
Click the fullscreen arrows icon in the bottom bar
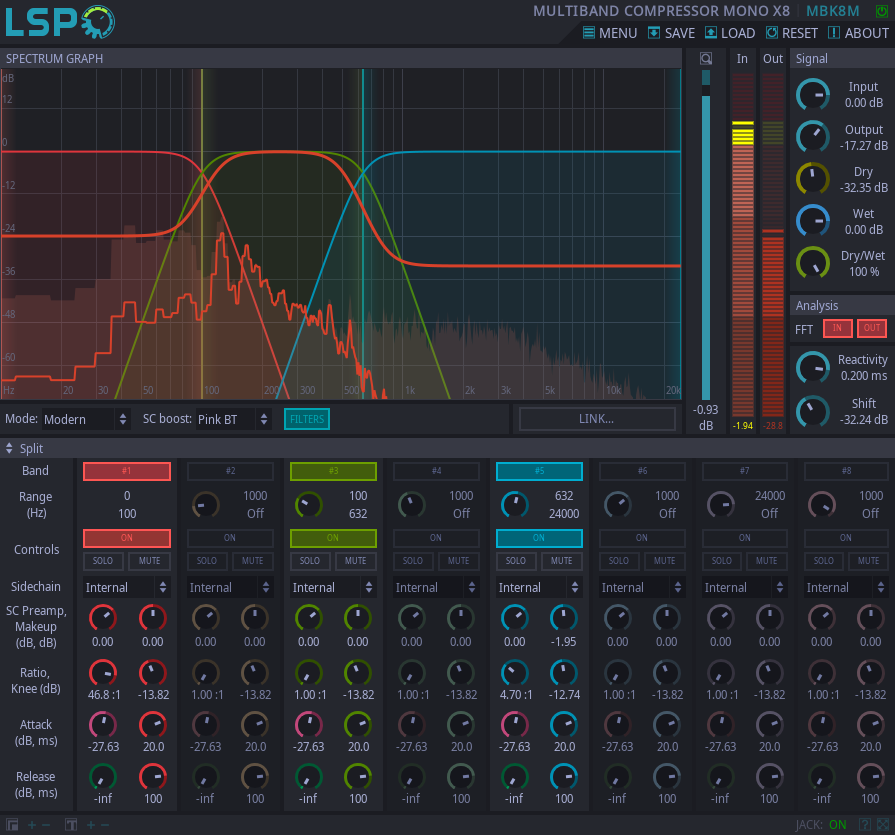pos(882,825)
